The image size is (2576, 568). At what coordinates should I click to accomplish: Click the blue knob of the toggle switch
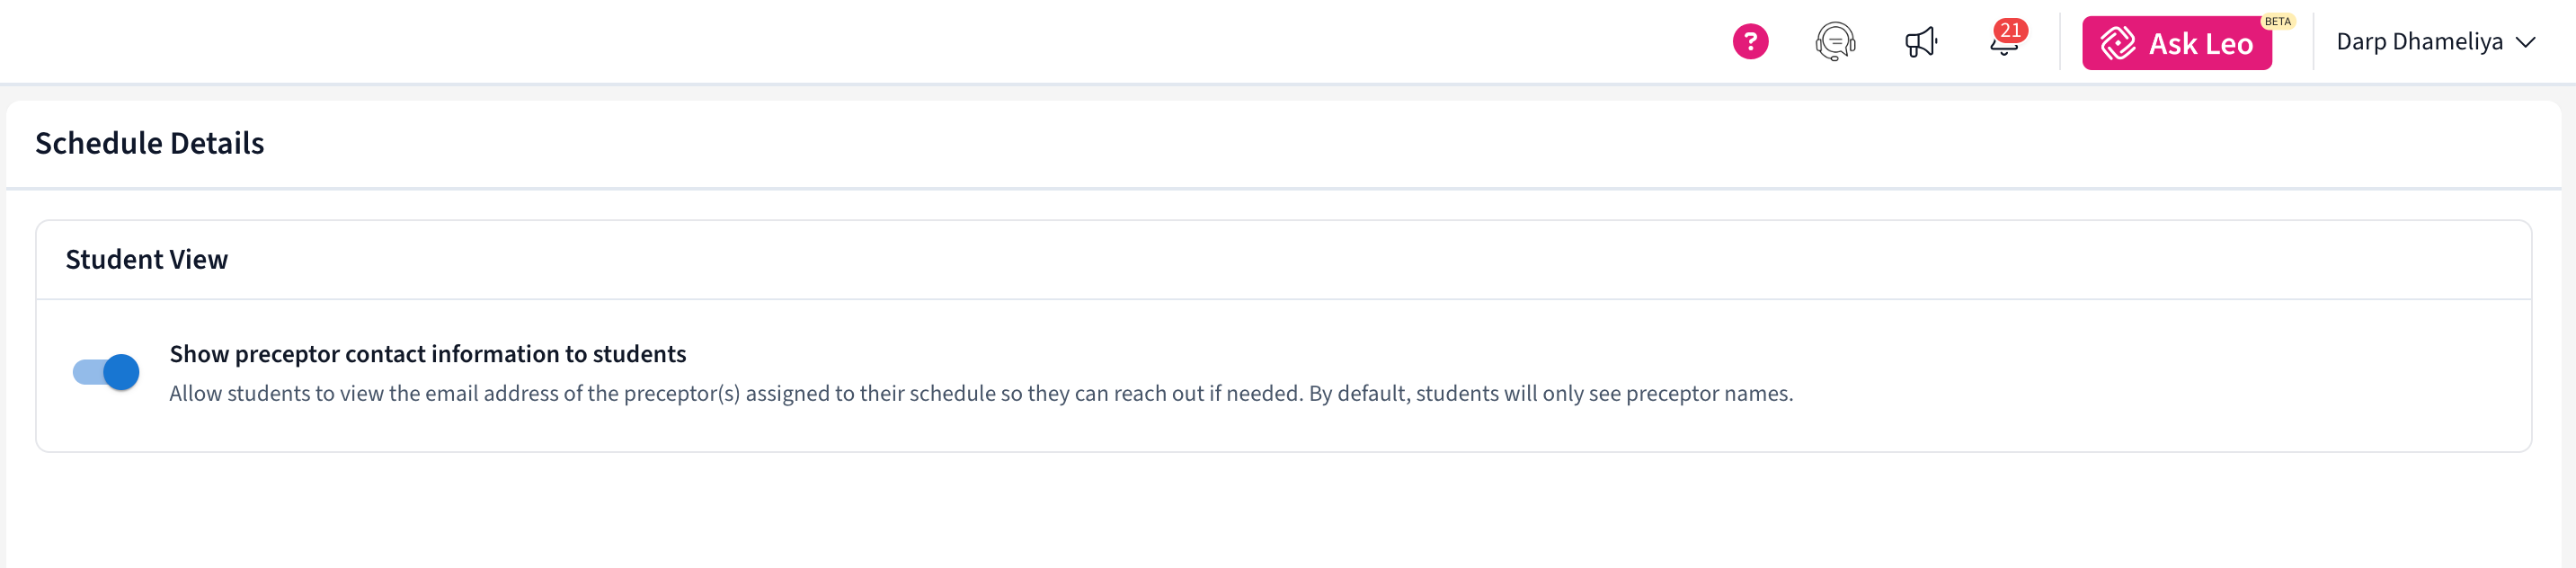[x=121, y=372]
